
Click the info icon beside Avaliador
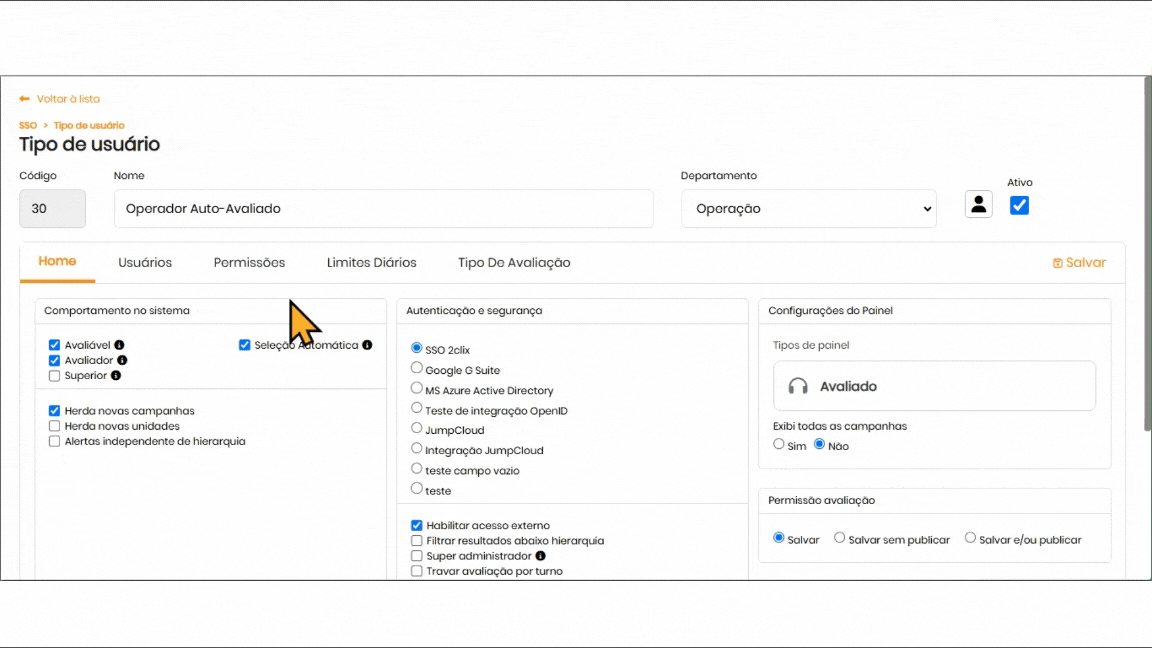(122, 360)
